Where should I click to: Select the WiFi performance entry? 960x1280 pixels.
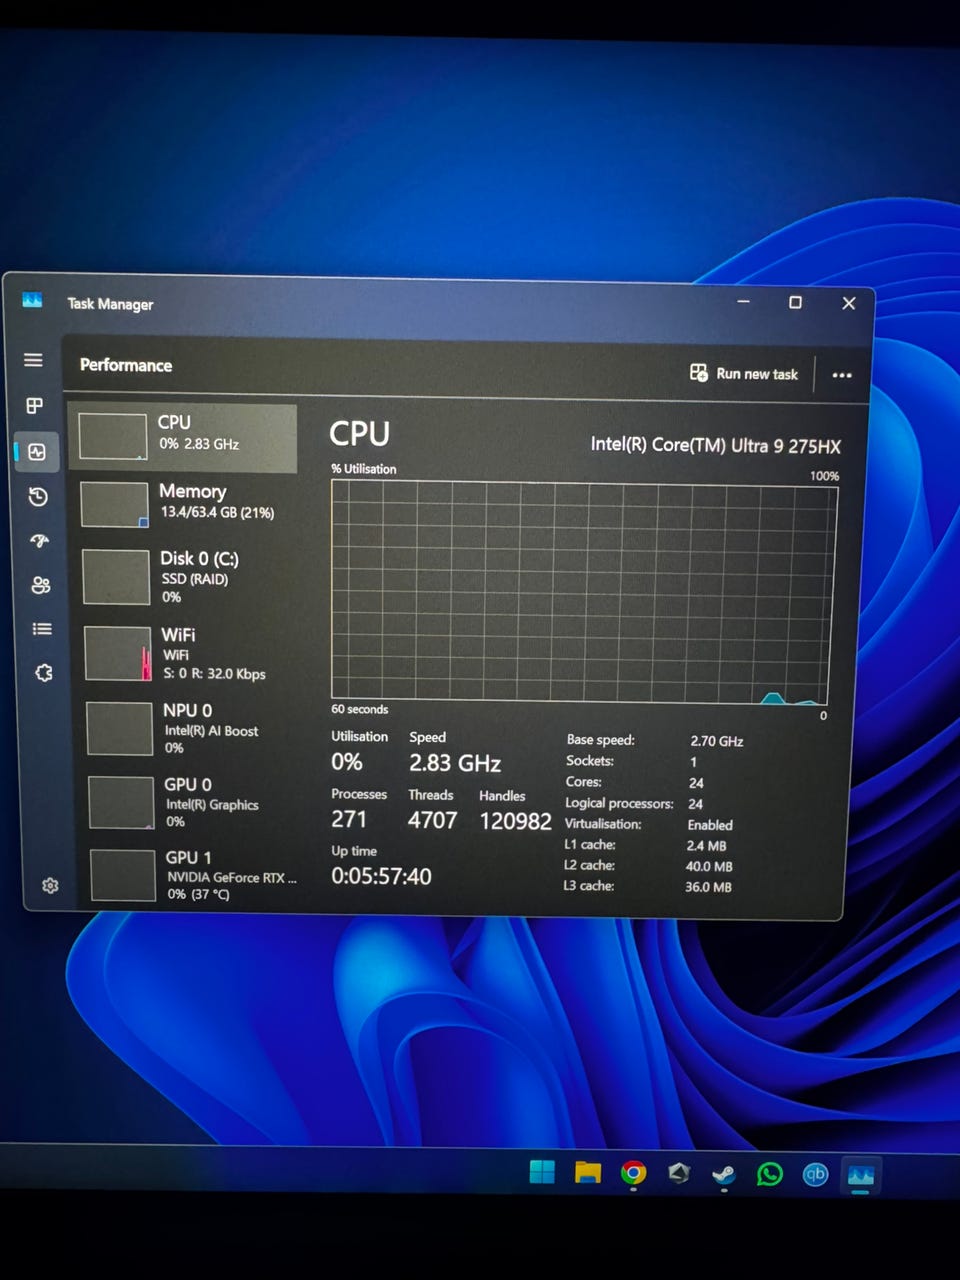pyautogui.click(x=189, y=653)
